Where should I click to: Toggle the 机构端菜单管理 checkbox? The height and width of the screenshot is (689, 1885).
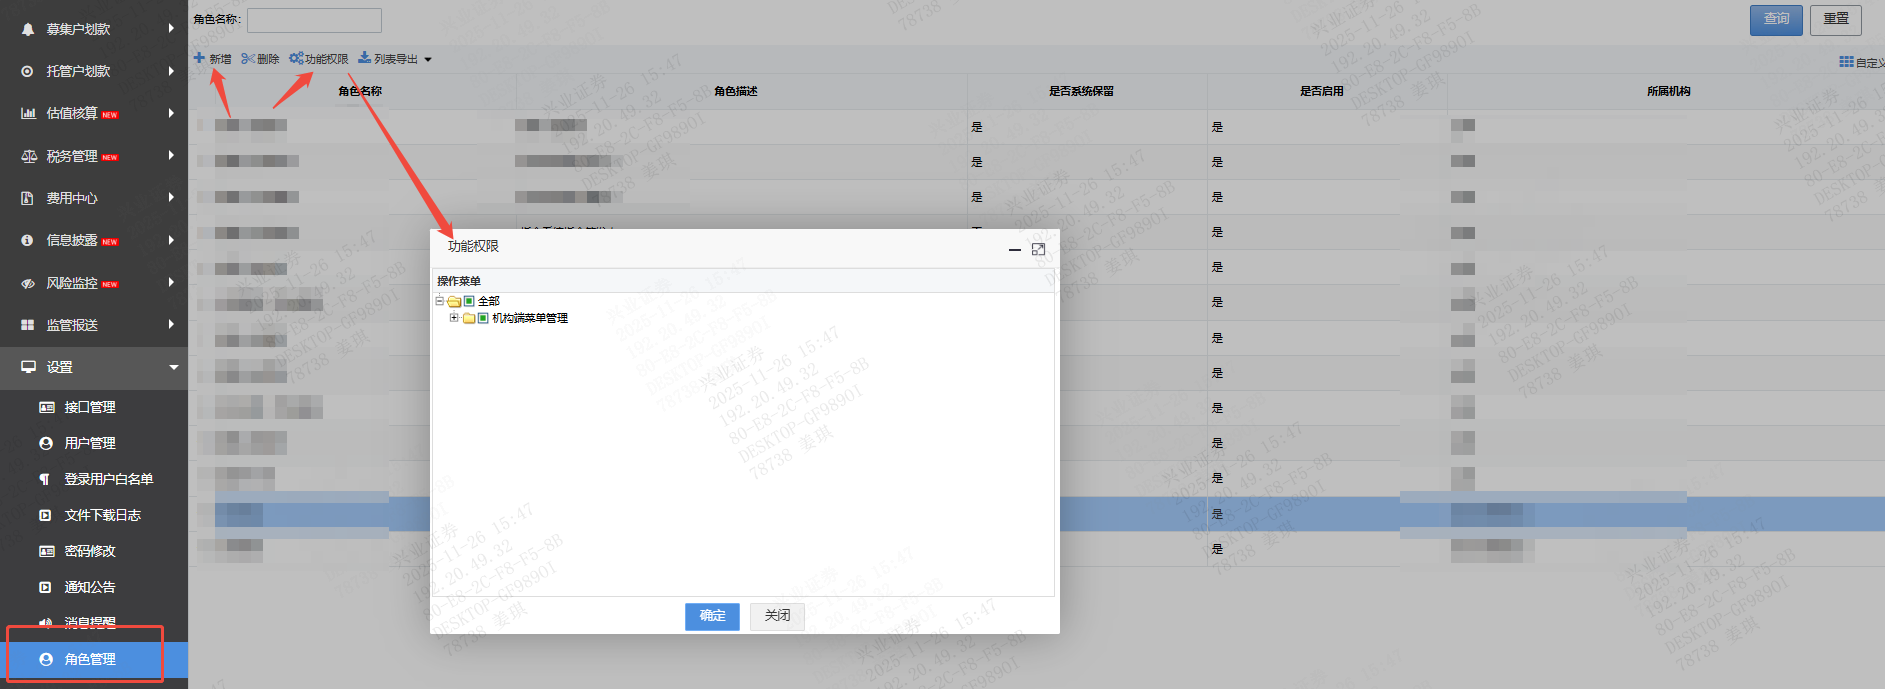click(483, 318)
